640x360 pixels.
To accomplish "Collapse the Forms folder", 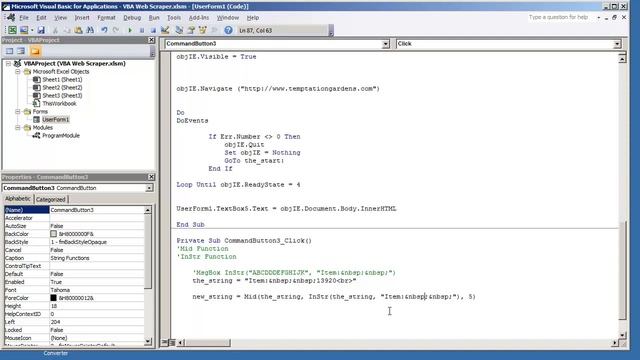I will [x=18, y=111].
